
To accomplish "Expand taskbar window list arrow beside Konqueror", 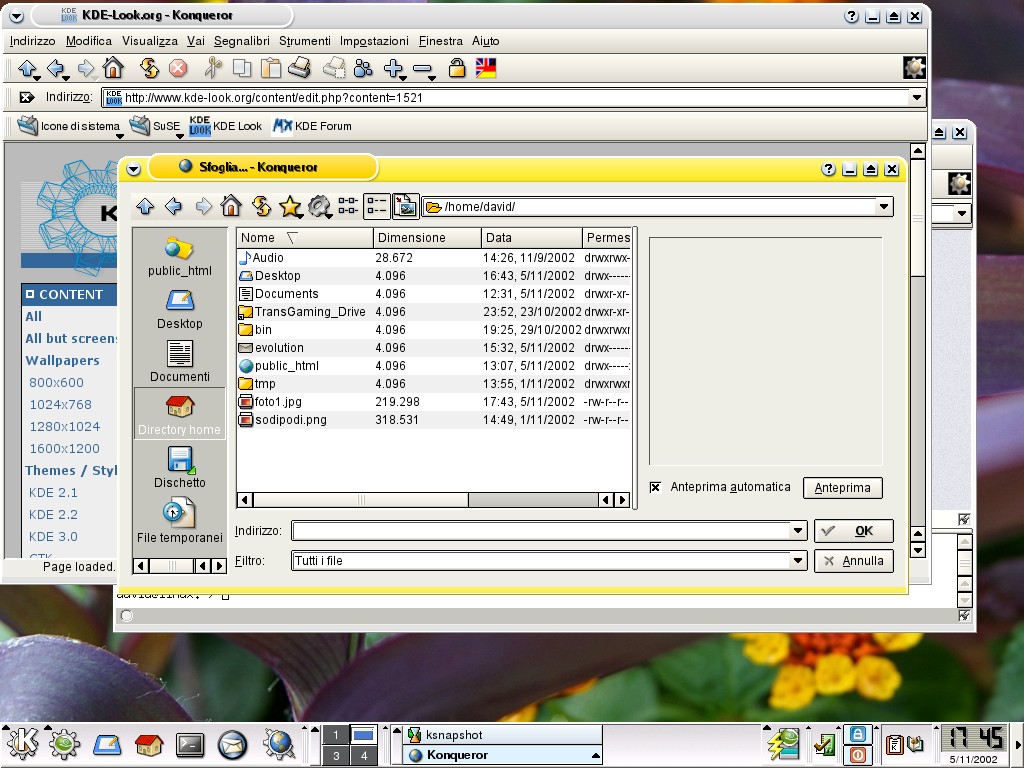I will tap(596, 756).
